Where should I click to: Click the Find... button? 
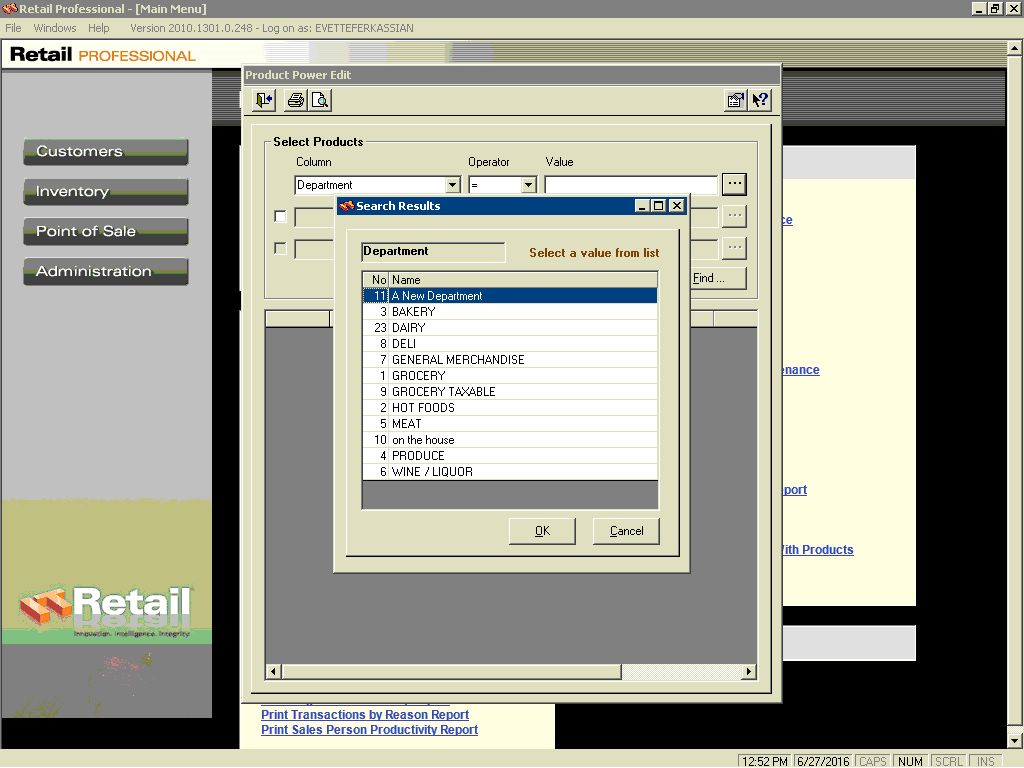pos(717,278)
